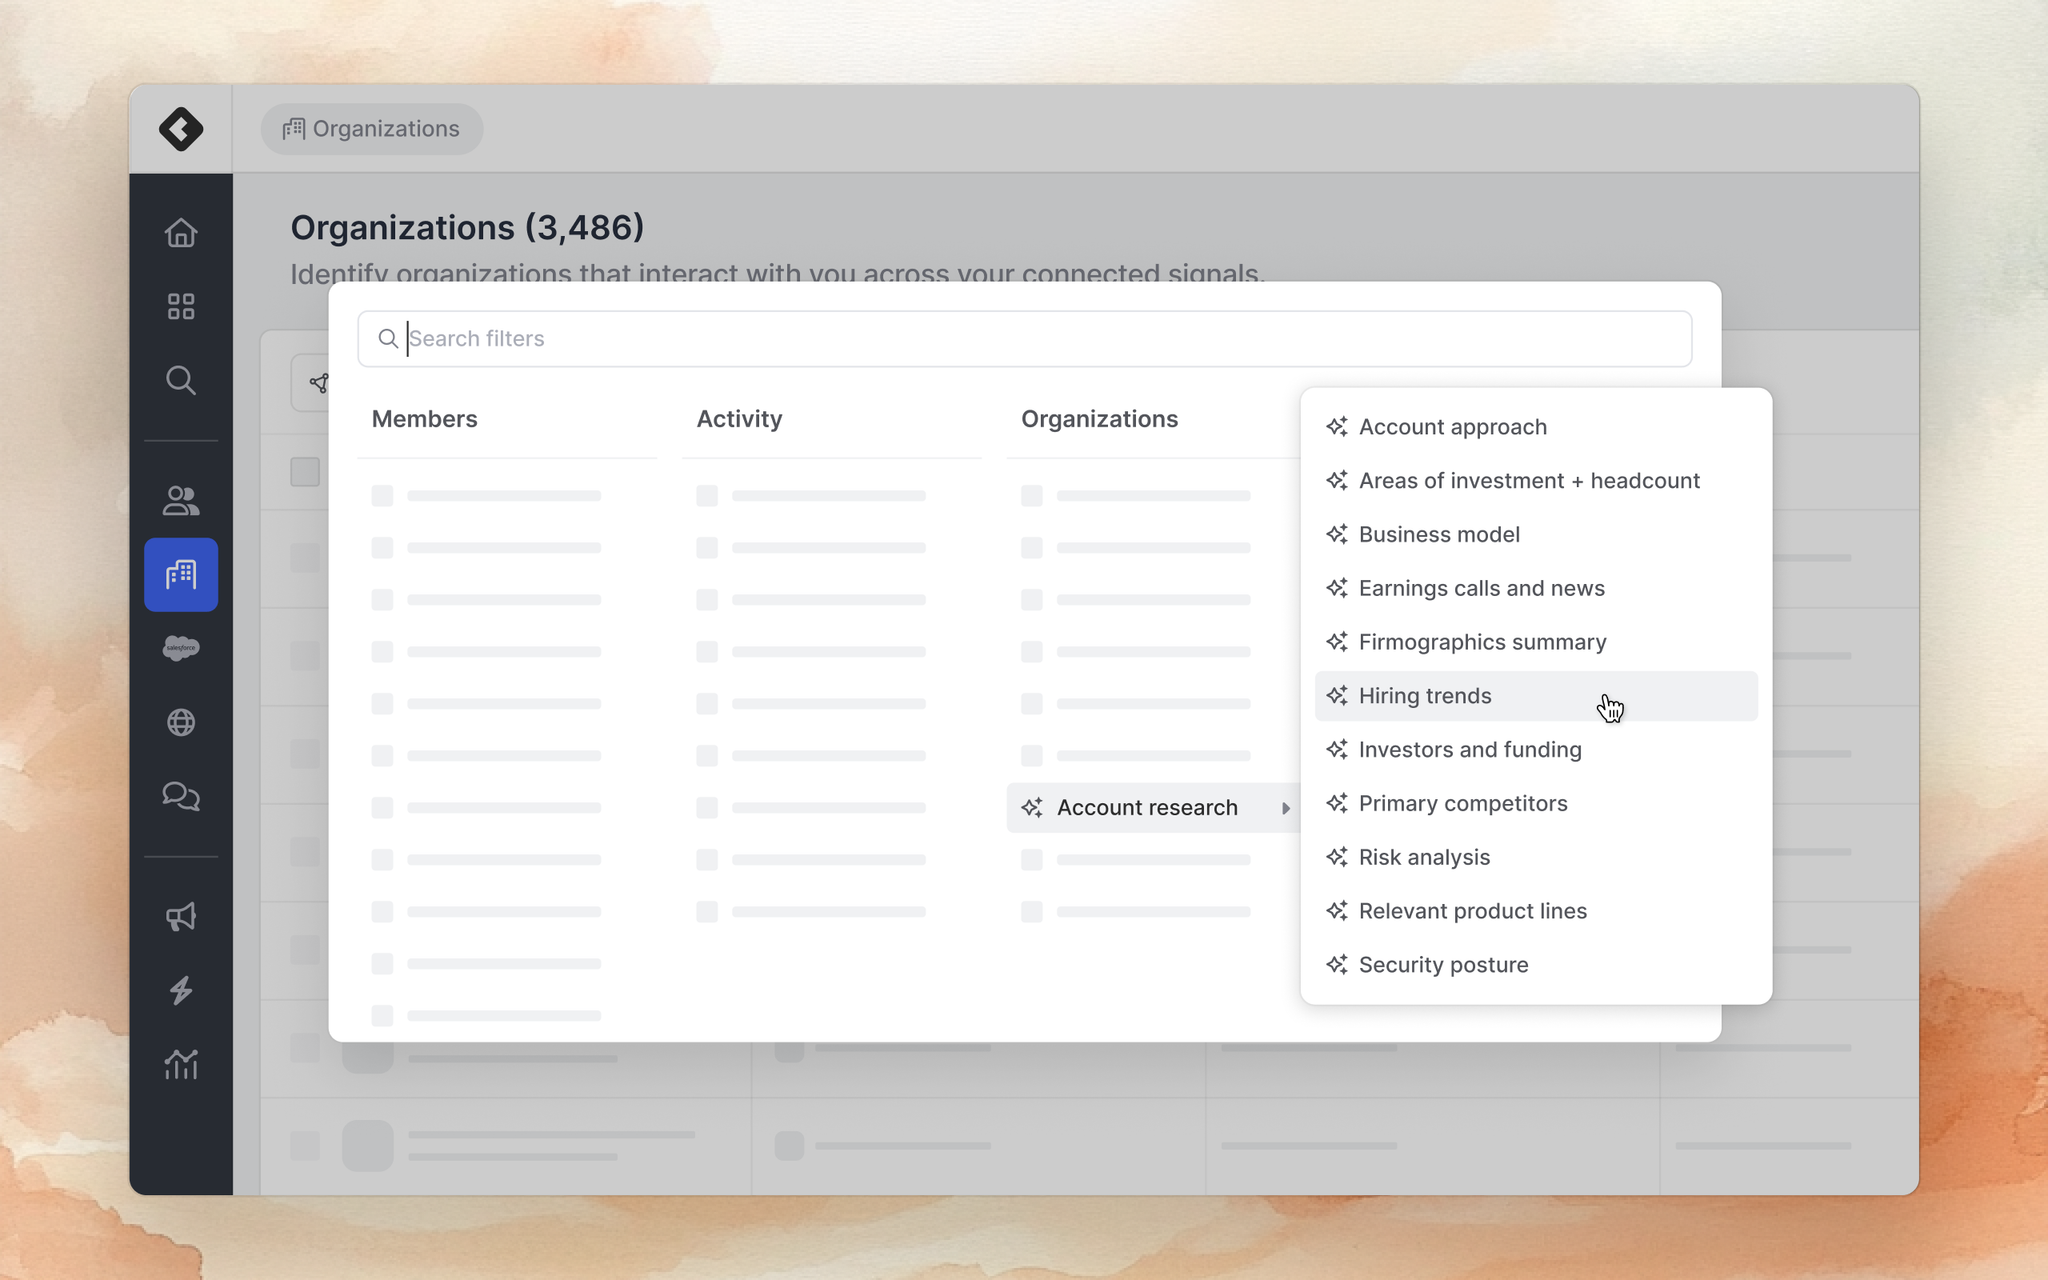Click the sidebar search magnifier icon
This screenshot has width=2048, height=1280.
(181, 380)
